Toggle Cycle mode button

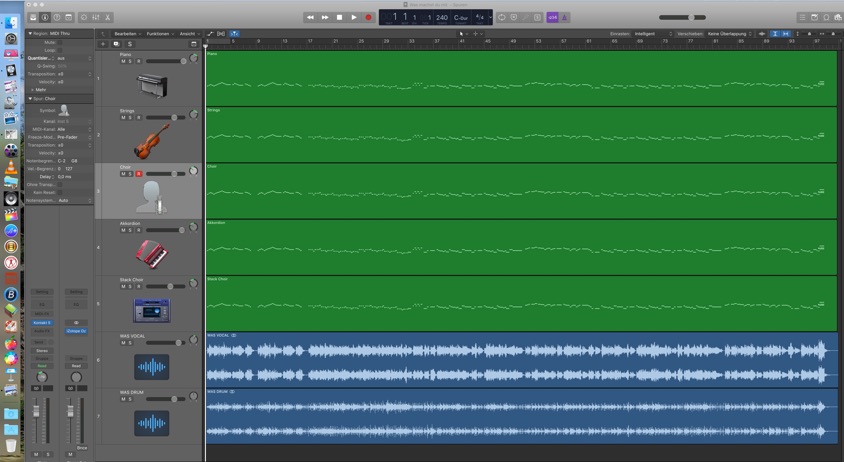coord(502,17)
